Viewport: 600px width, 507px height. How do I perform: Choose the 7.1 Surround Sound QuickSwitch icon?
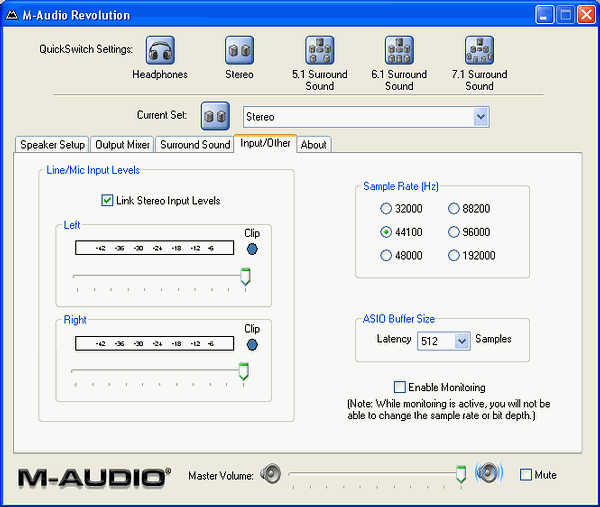point(479,51)
